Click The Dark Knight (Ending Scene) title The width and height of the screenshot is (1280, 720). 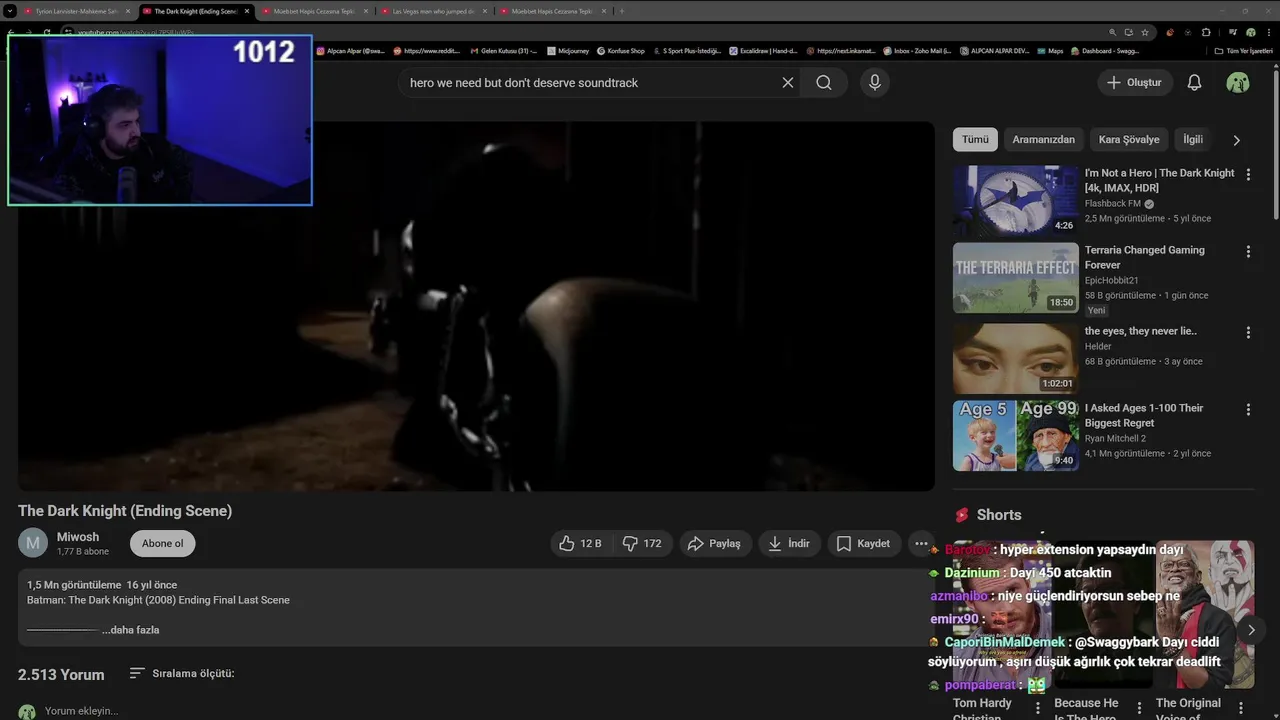pos(125,511)
